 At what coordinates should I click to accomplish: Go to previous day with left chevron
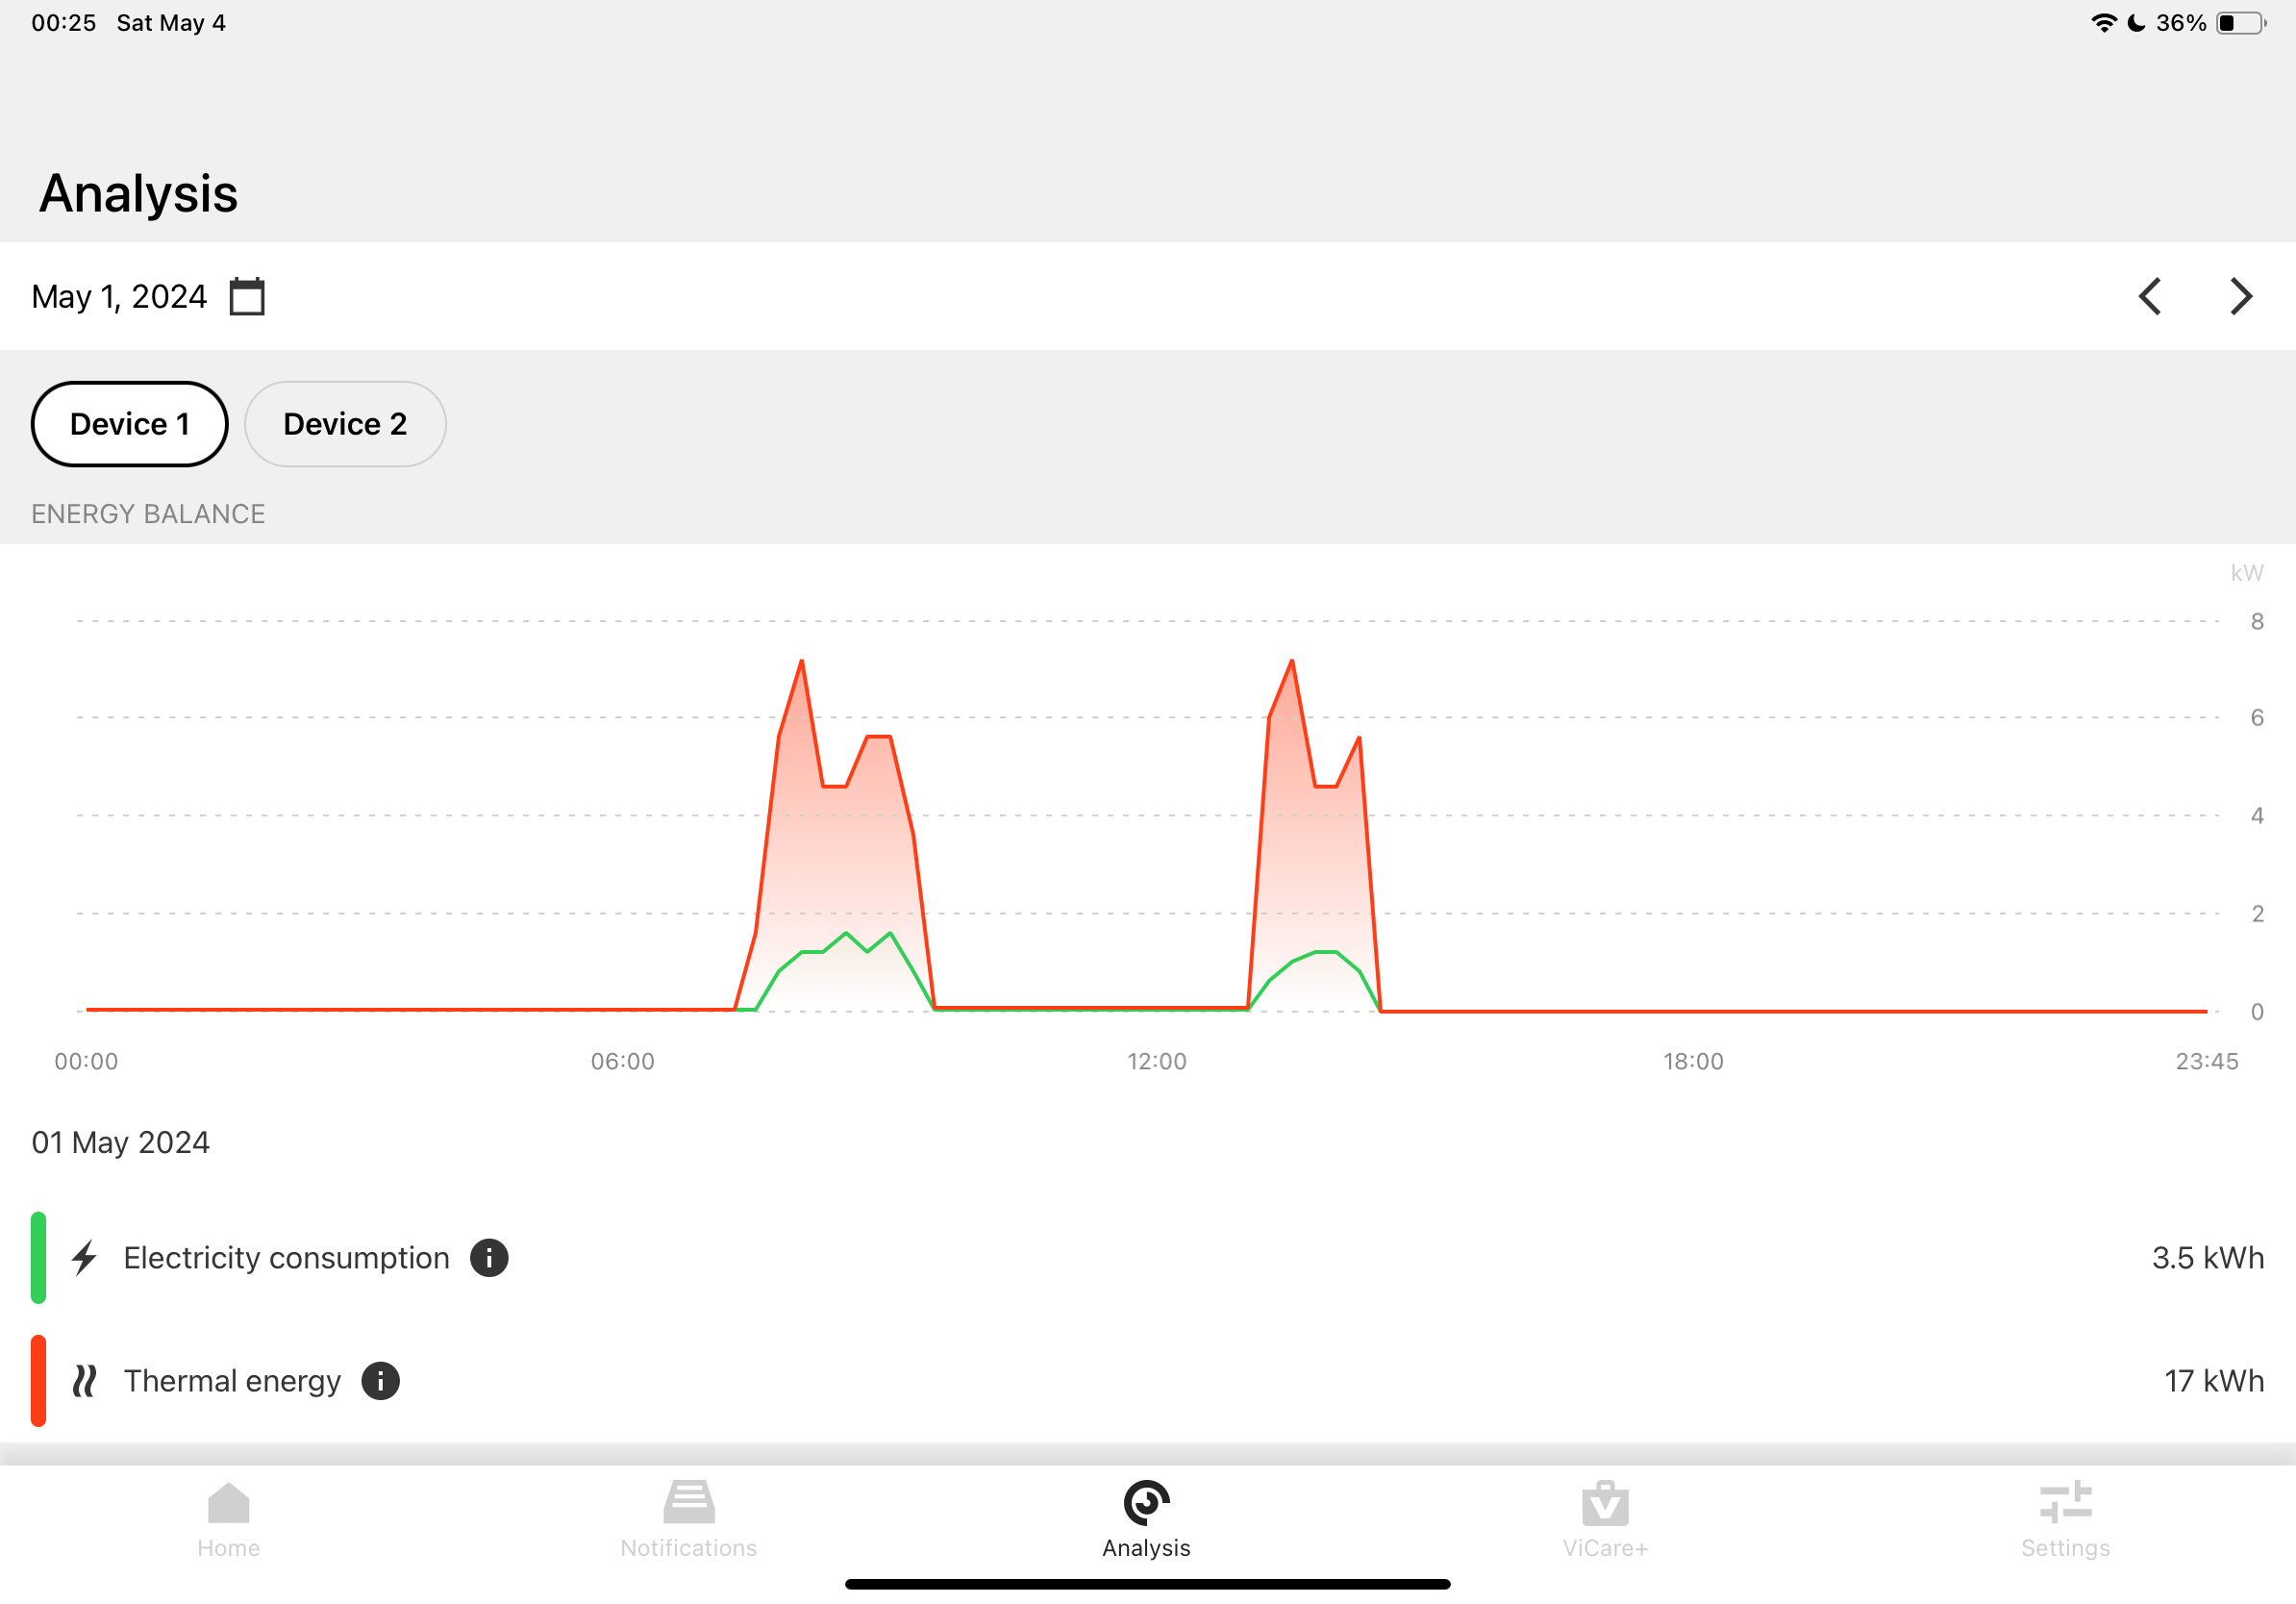(2150, 297)
